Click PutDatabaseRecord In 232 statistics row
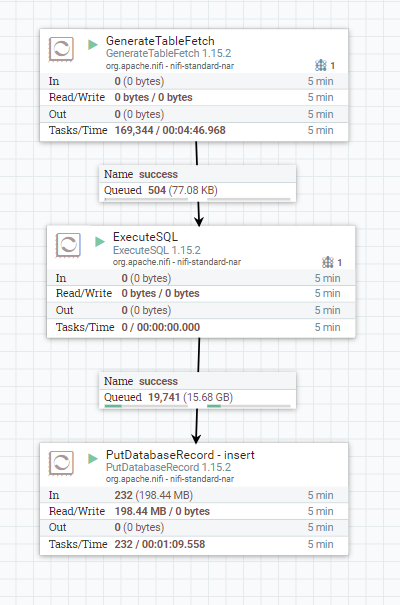 point(194,495)
